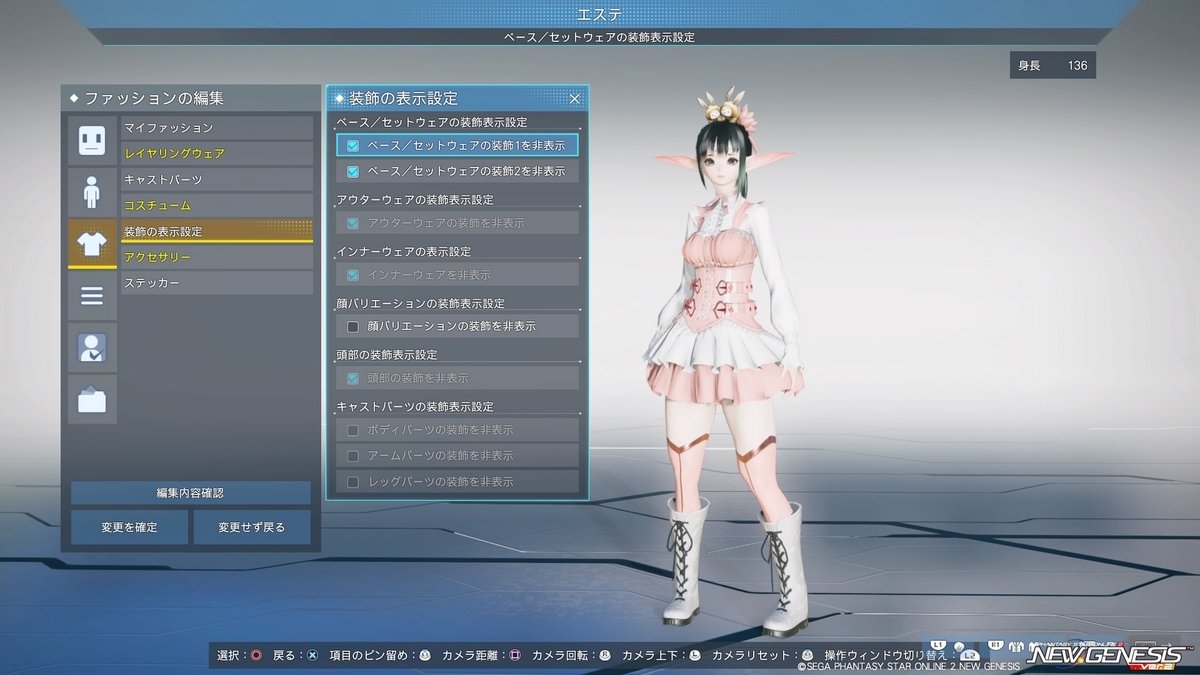
Task: Click 変更を確定 button
Action: click(x=130, y=527)
